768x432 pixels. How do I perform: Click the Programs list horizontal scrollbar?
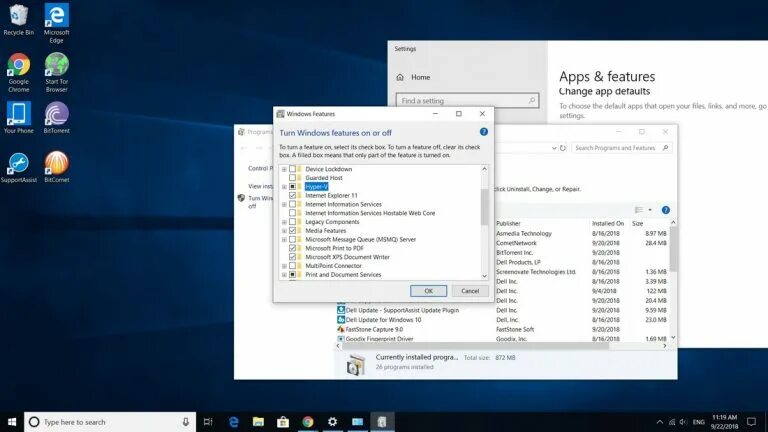click(475, 346)
